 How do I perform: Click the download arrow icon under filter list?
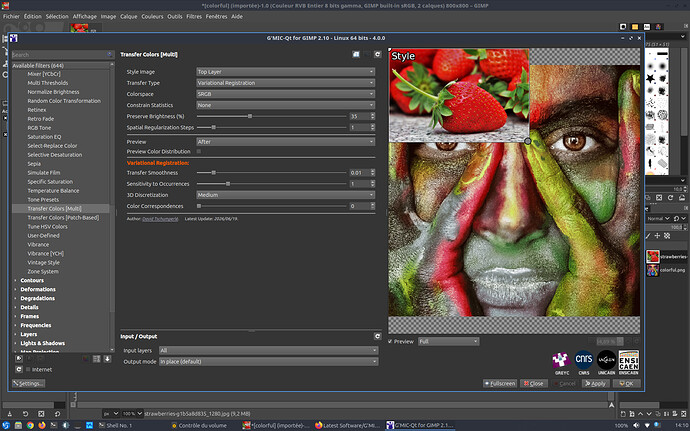[107, 359]
